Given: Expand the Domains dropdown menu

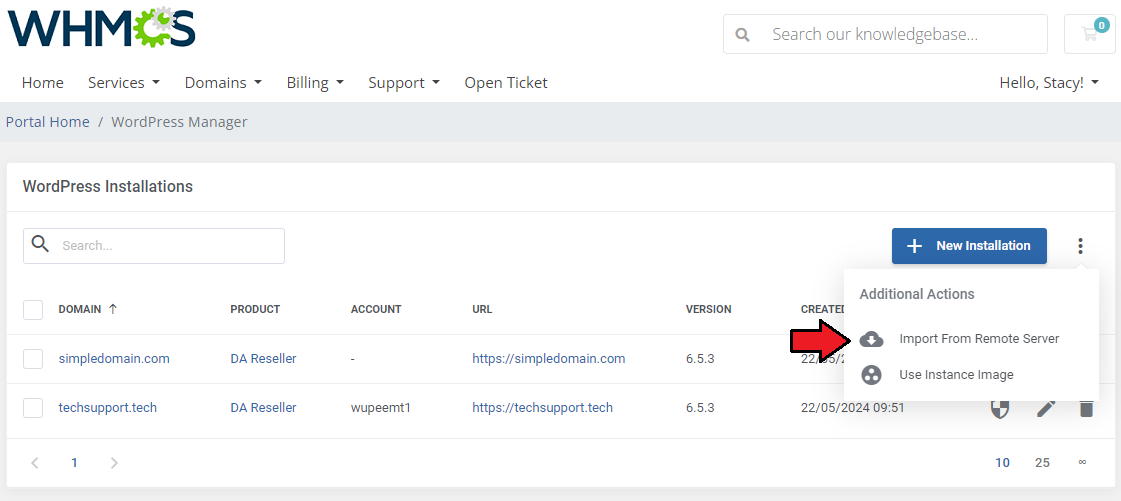Looking at the screenshot, I should [x=223, y=83].
